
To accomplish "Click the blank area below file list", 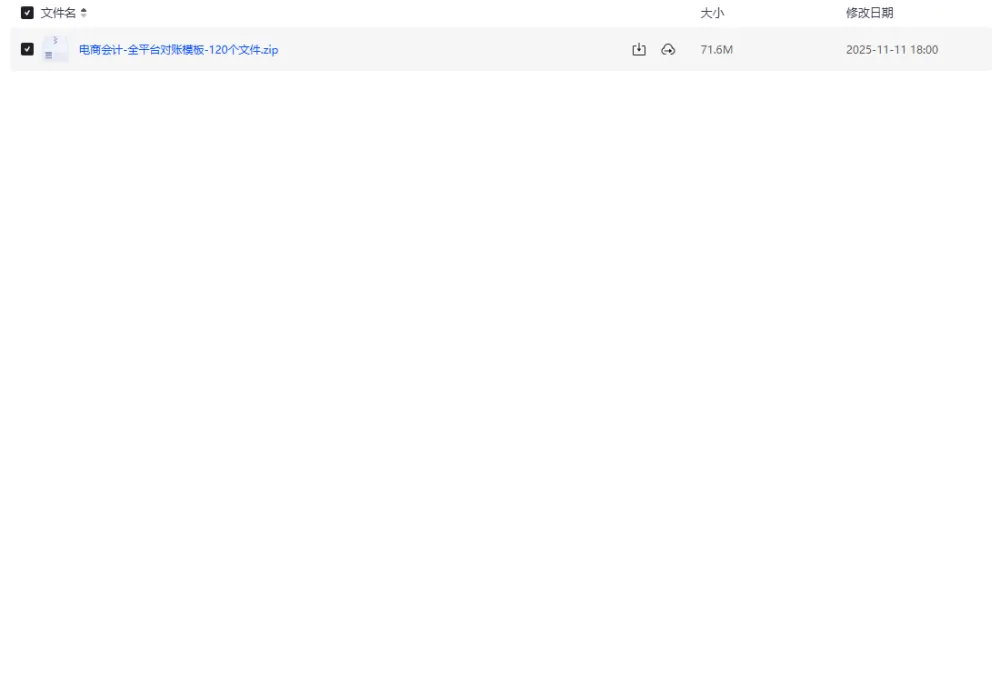I will tap(500, 350).
